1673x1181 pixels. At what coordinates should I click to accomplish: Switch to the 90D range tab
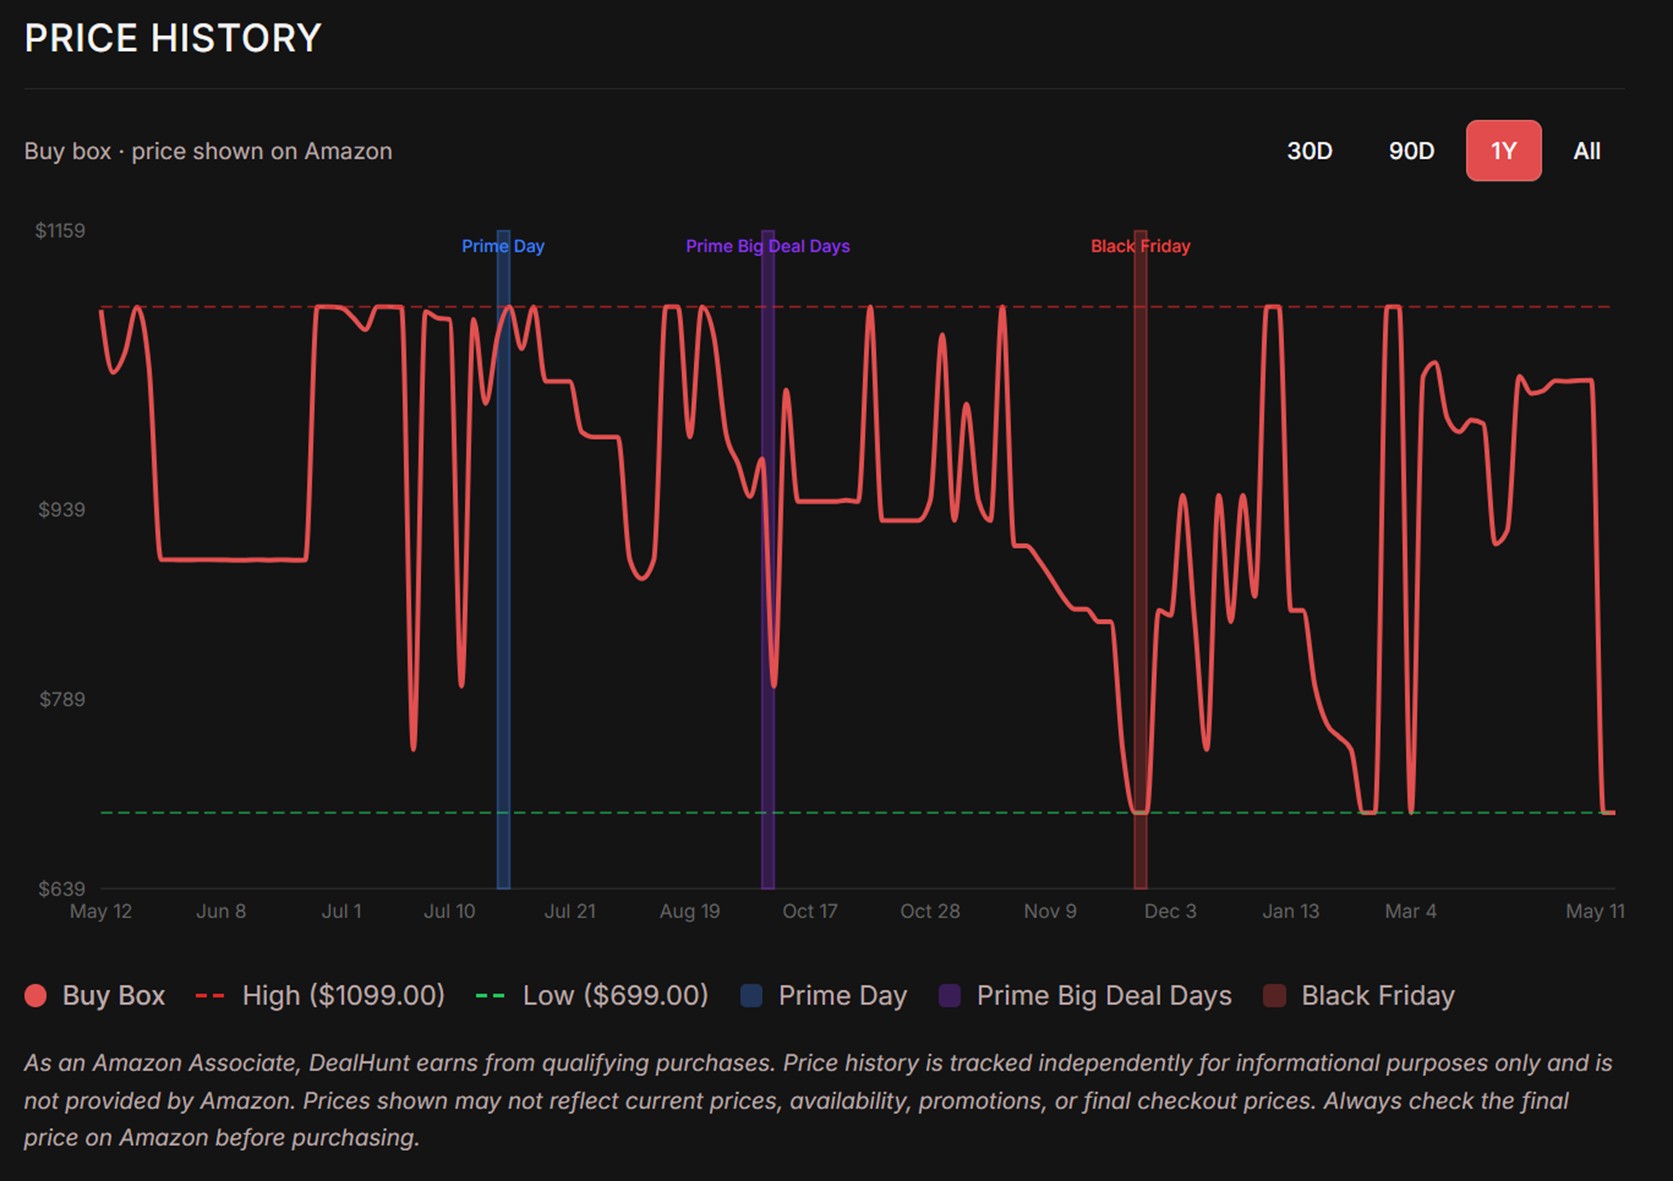click(x=1411, y=151)
